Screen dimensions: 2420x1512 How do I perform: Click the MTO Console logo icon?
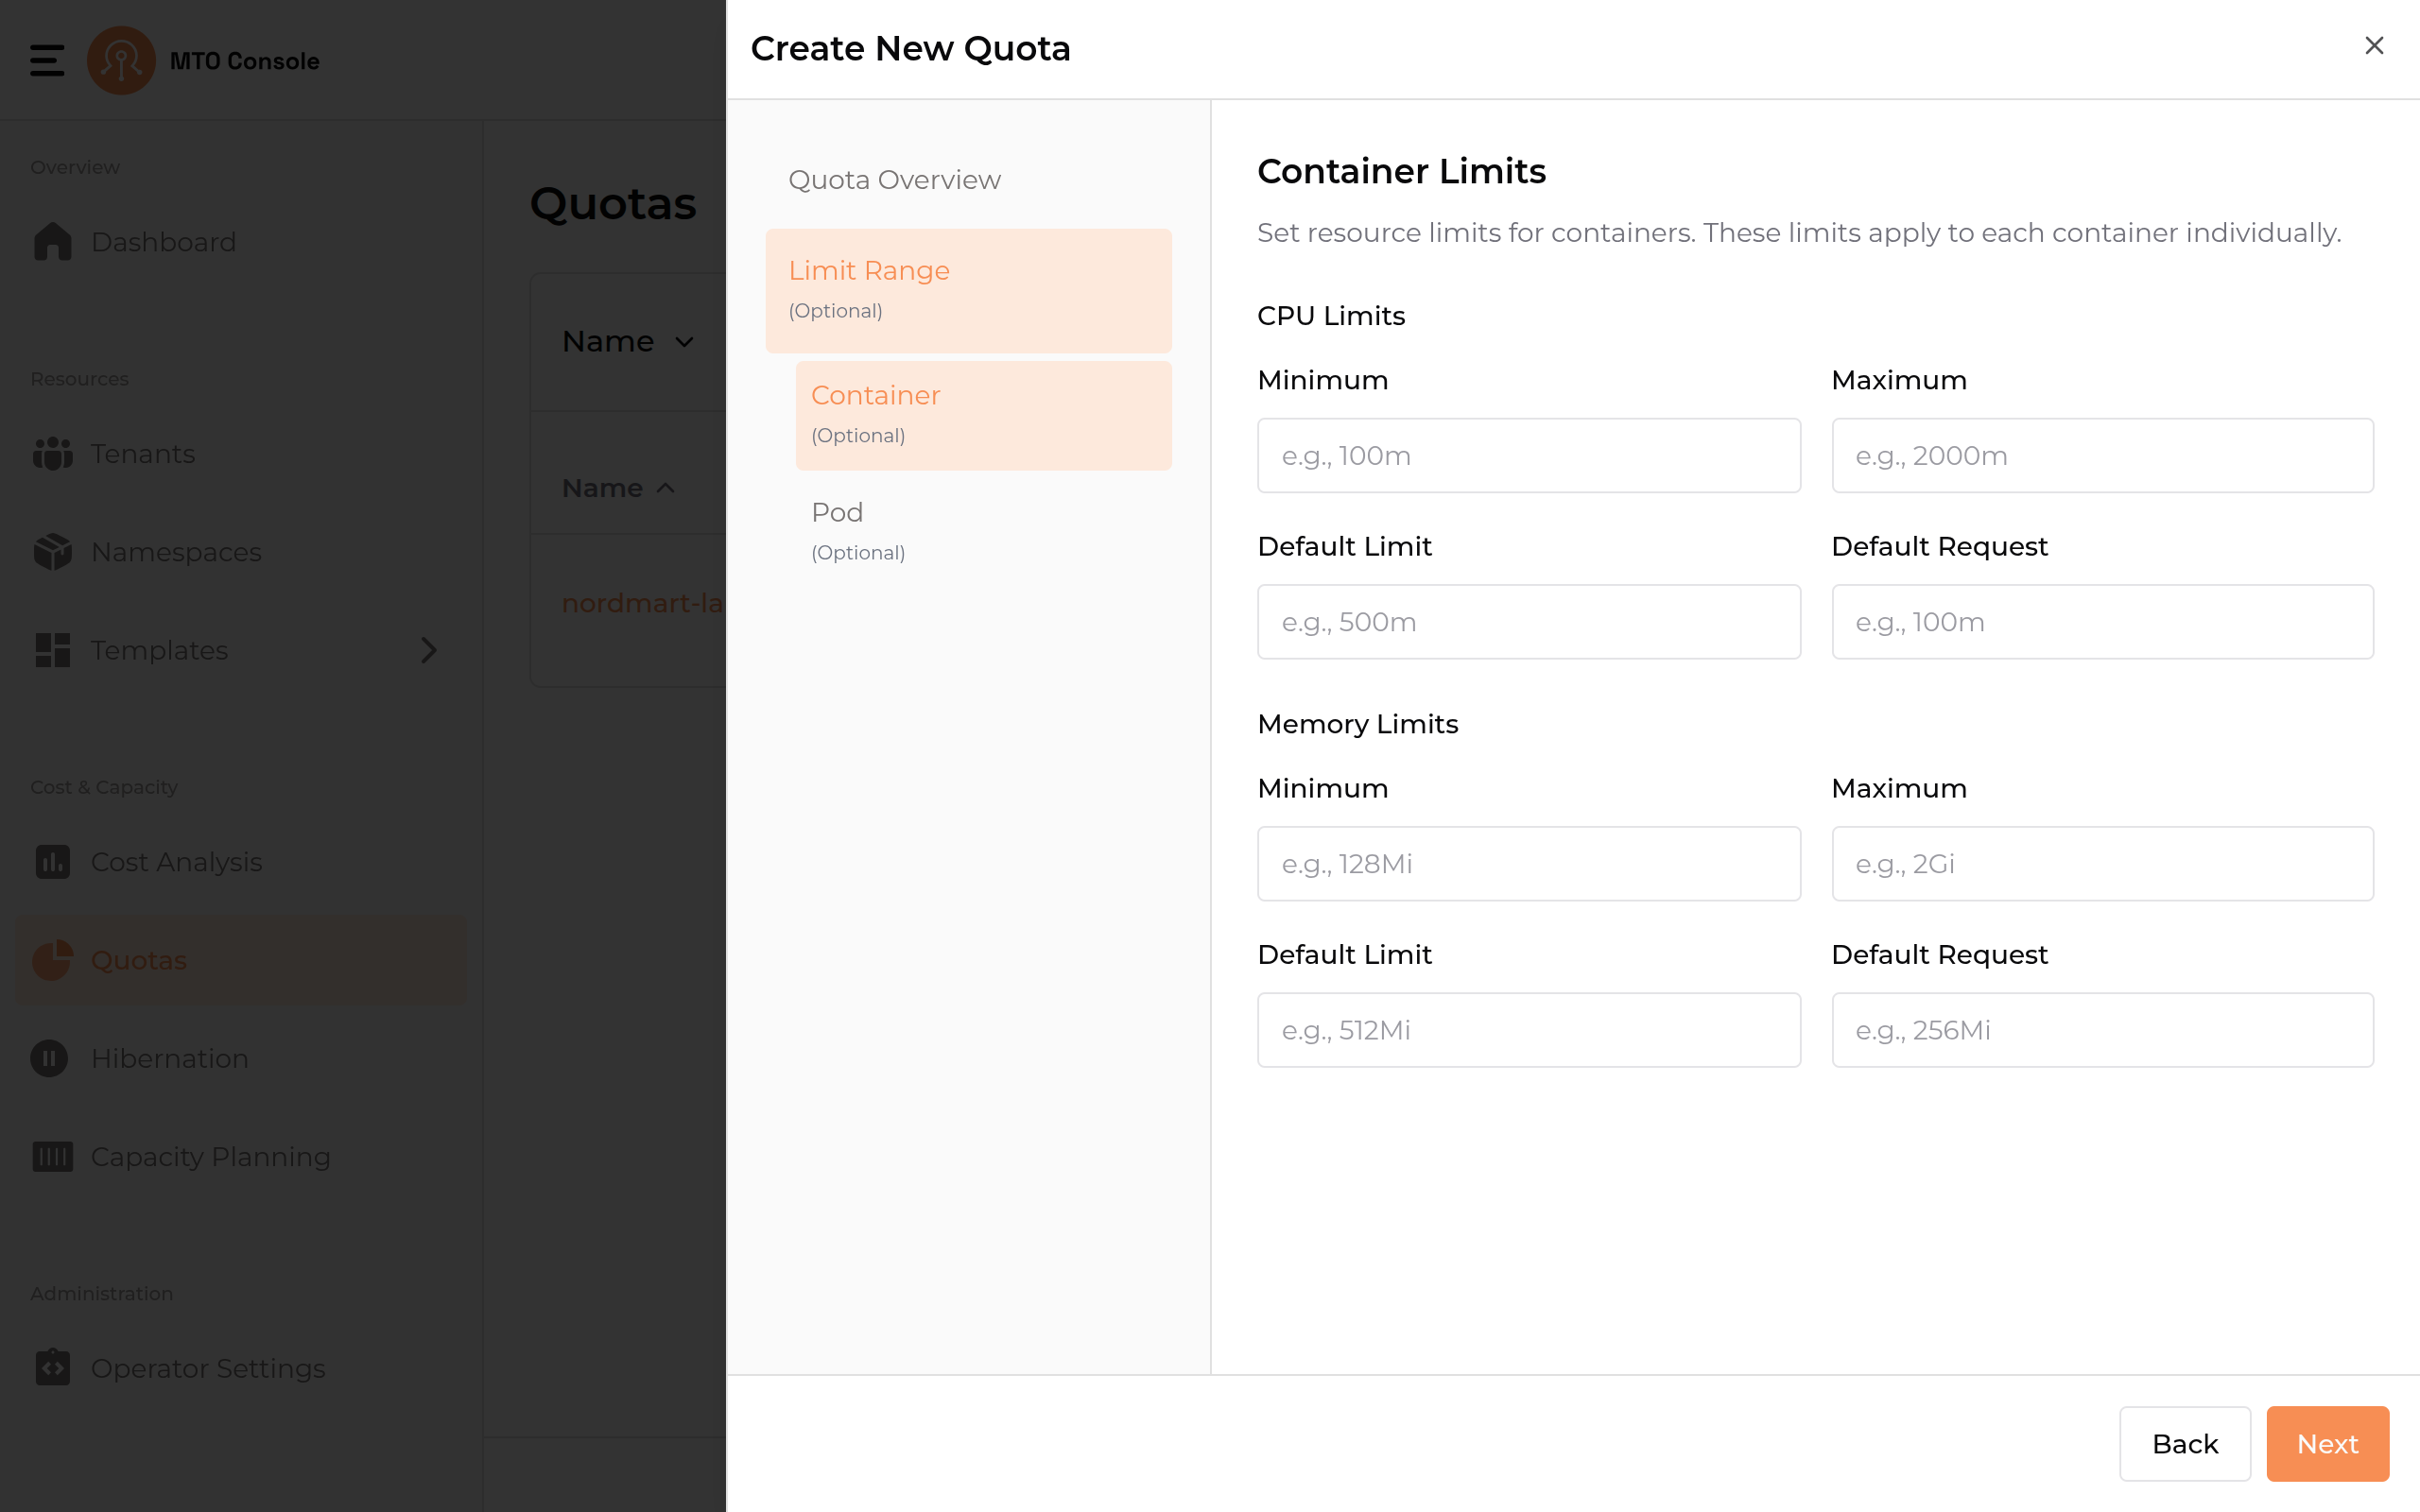click(121, 60)
